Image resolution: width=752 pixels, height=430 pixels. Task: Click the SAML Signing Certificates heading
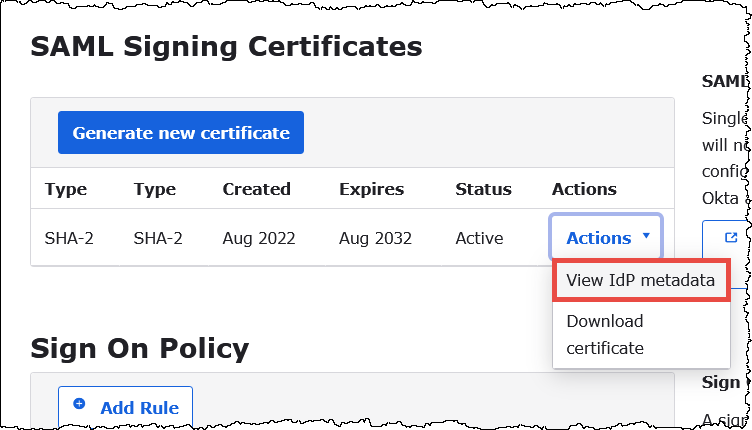pos(227,46)
